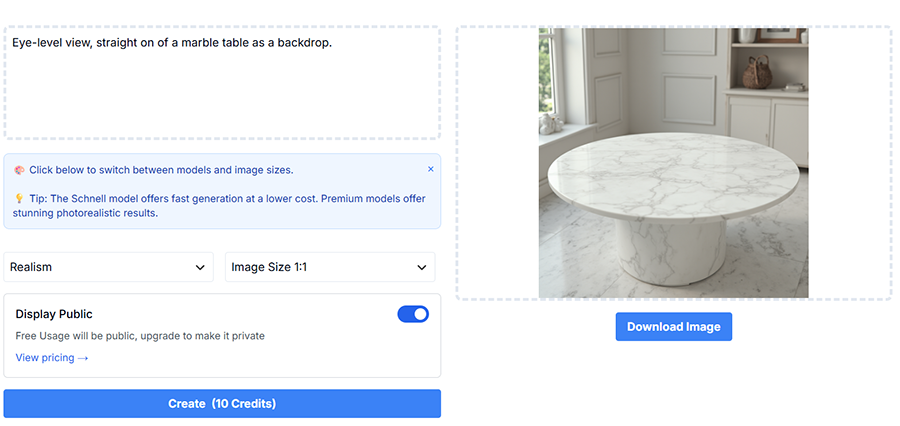Viewport: 900px width, 426px height.
Task: Toggle the Display Public switch off
Action: click(x=413, y=314)
